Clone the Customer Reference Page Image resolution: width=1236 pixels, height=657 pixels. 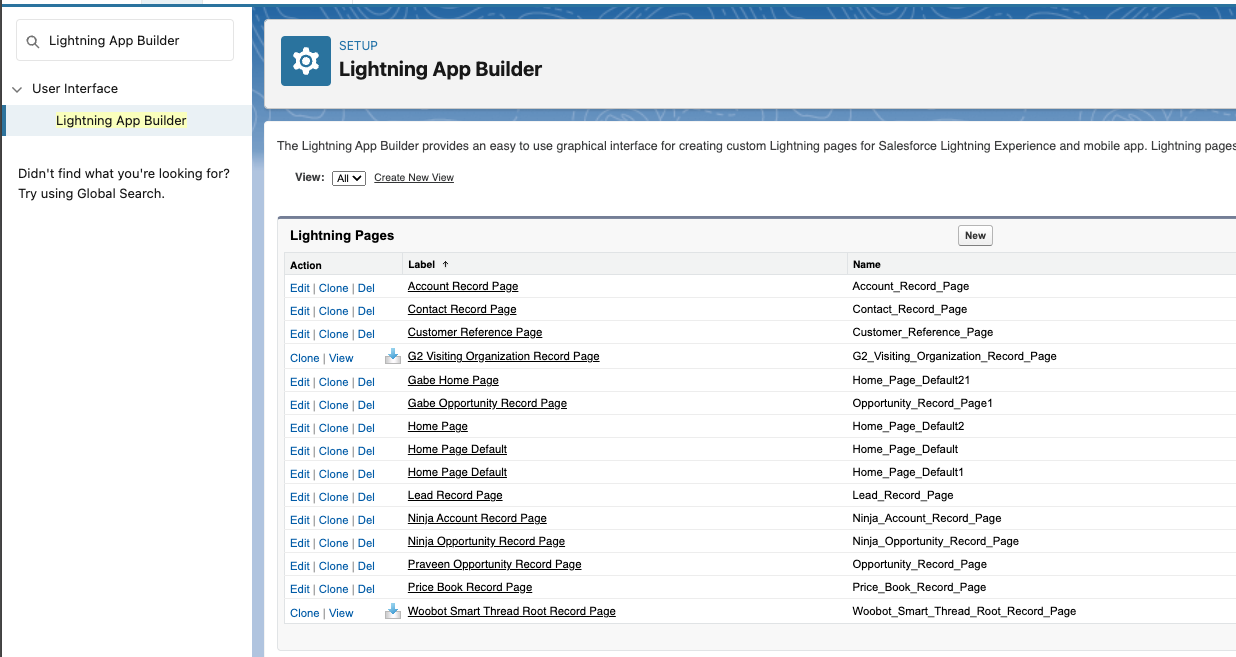click(x=333, y=333)
